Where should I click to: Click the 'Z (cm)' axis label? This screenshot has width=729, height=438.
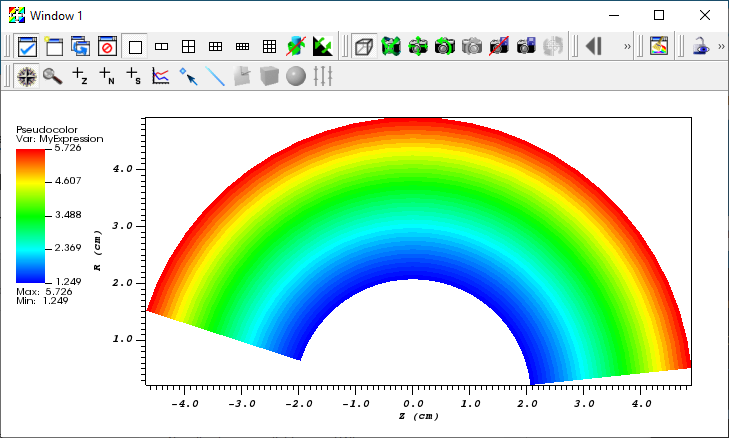(419, 416)
